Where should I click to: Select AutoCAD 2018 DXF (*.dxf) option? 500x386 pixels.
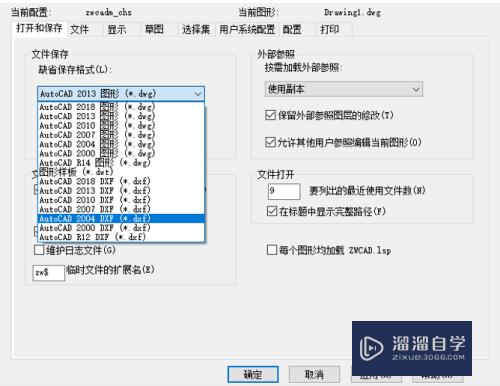pos(121,181)
